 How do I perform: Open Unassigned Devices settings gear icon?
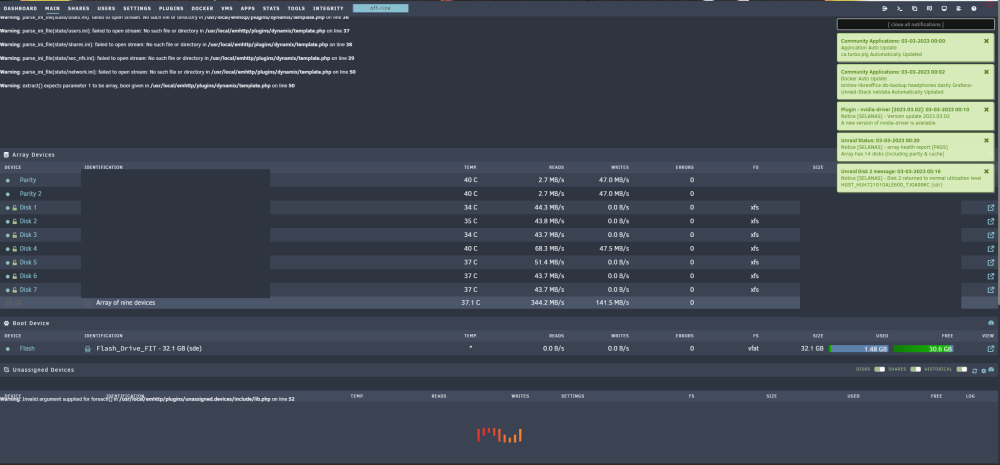tap(983, 370)
